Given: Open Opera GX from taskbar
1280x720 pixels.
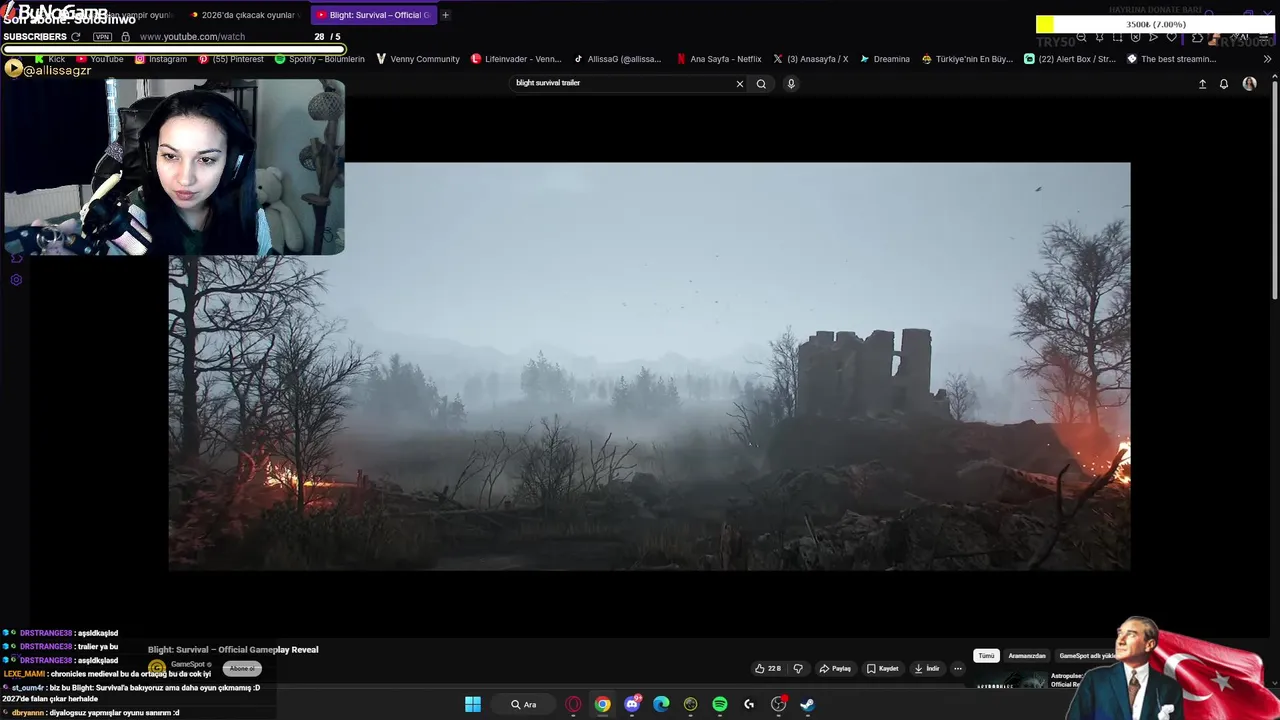Looking at the screenshot, I should point(573,704).
